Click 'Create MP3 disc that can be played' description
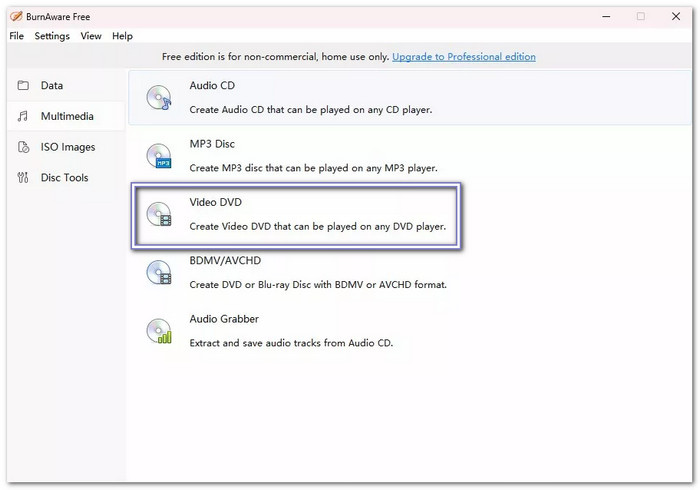 tap(313, 168)
